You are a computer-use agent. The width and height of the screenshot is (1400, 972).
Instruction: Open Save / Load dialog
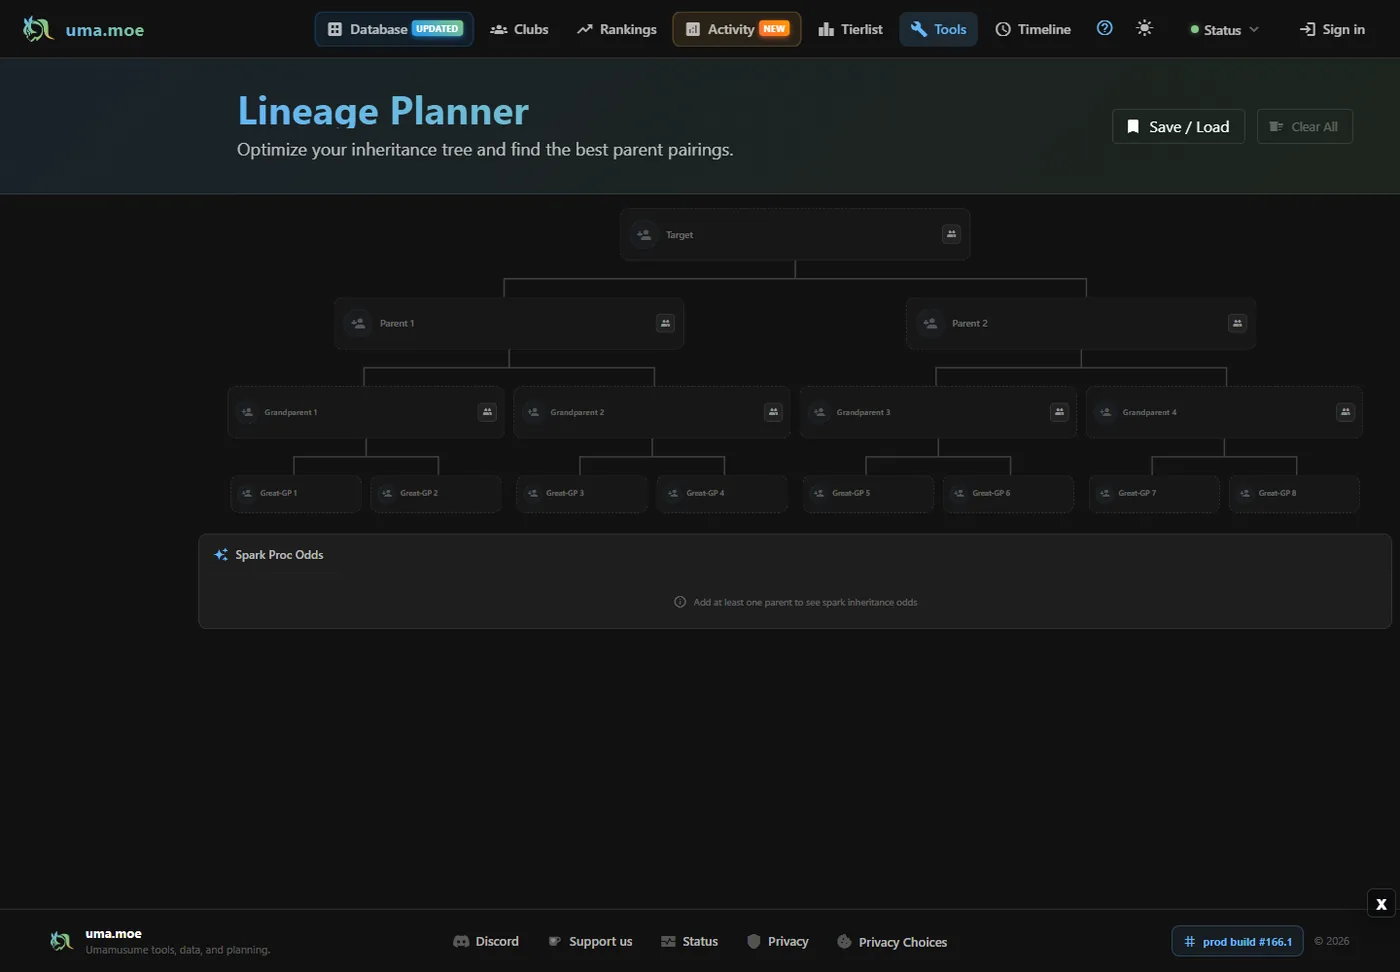tap(1178, 126)
